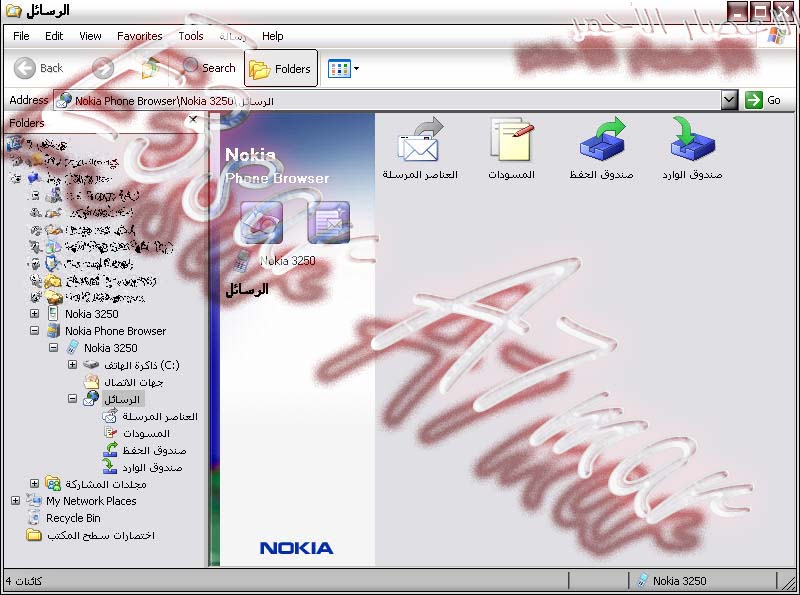
Task: Select المسودات in the folder tree
Action: pos(146,433)
